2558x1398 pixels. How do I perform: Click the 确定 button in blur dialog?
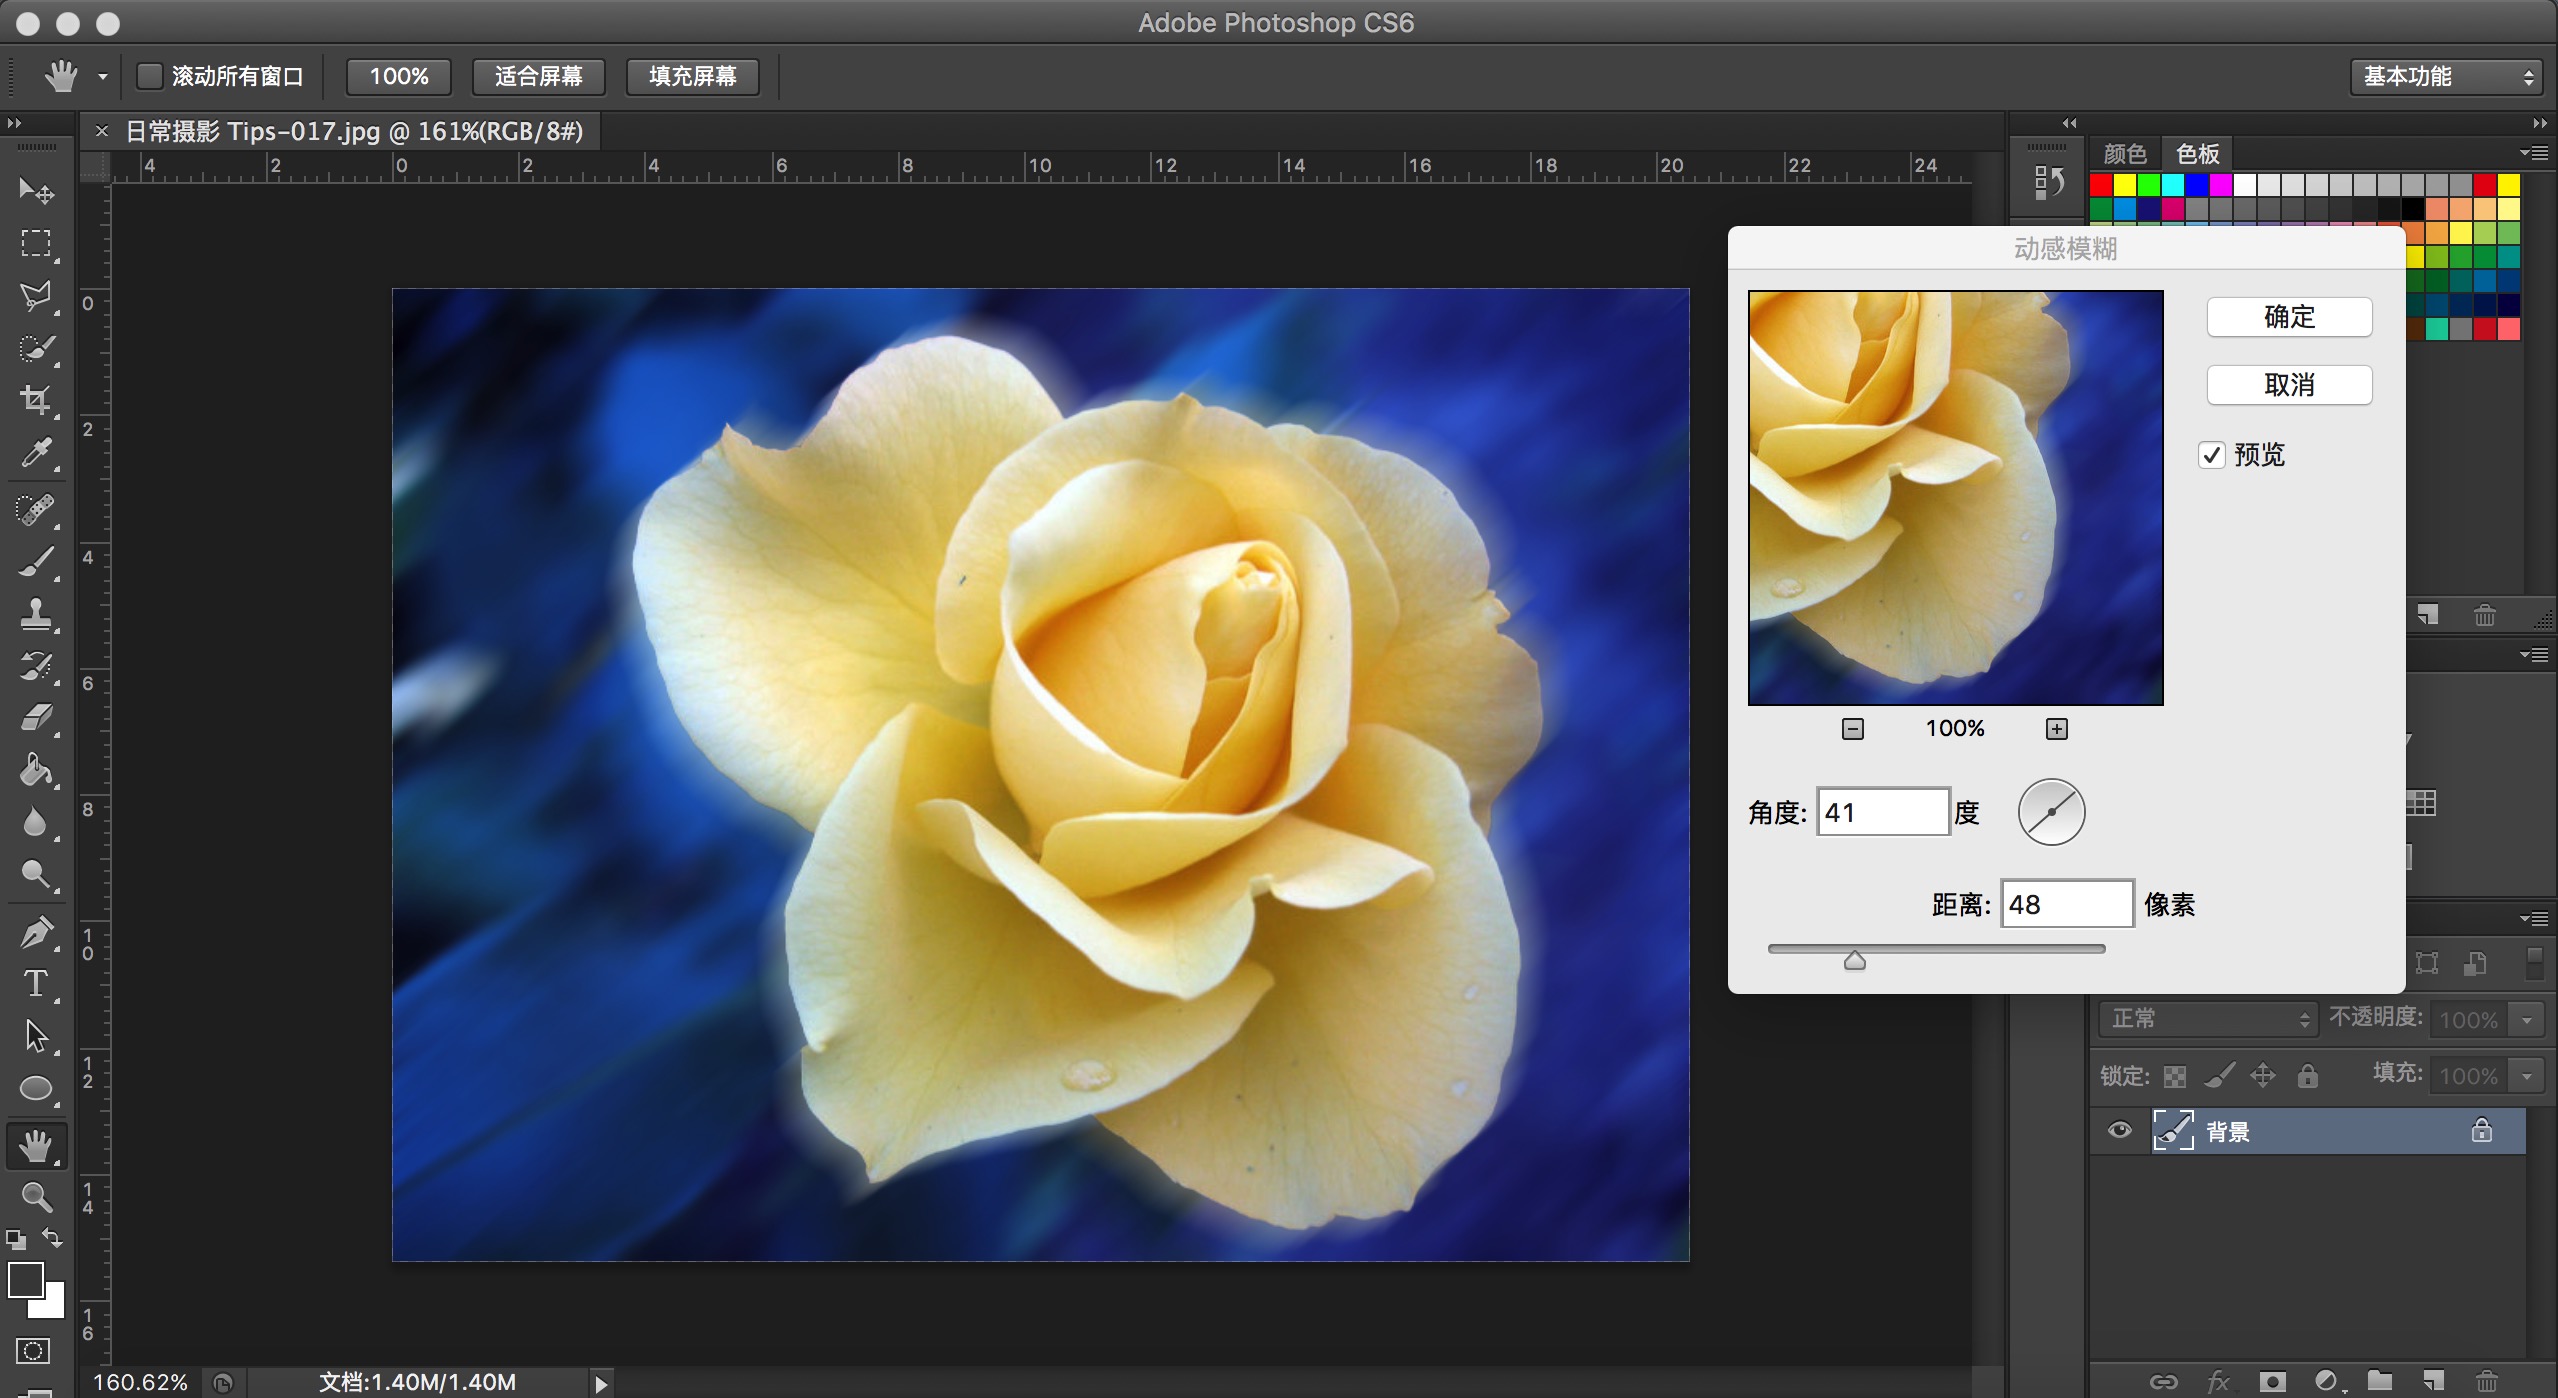[x=2288, y=317]
